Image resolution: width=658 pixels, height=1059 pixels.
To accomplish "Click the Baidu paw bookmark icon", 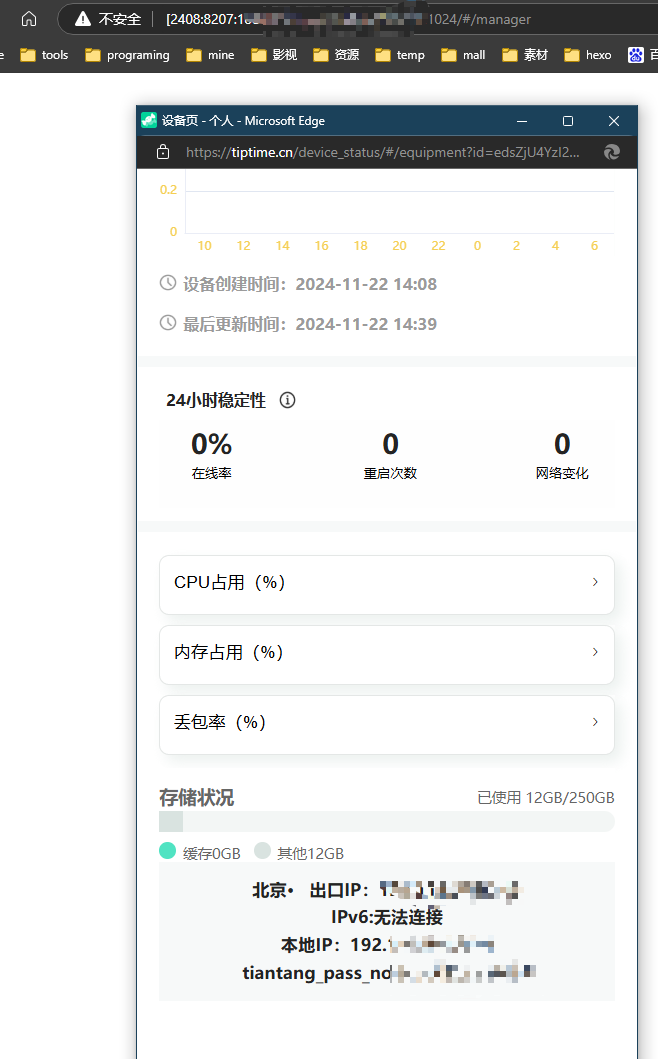I will 636,55.
